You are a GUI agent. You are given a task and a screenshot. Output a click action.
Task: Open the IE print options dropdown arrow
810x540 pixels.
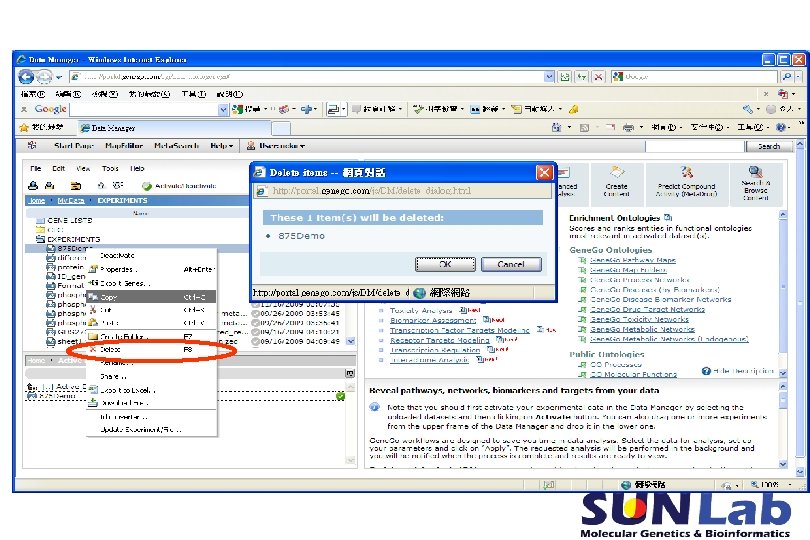coord(642,127)
